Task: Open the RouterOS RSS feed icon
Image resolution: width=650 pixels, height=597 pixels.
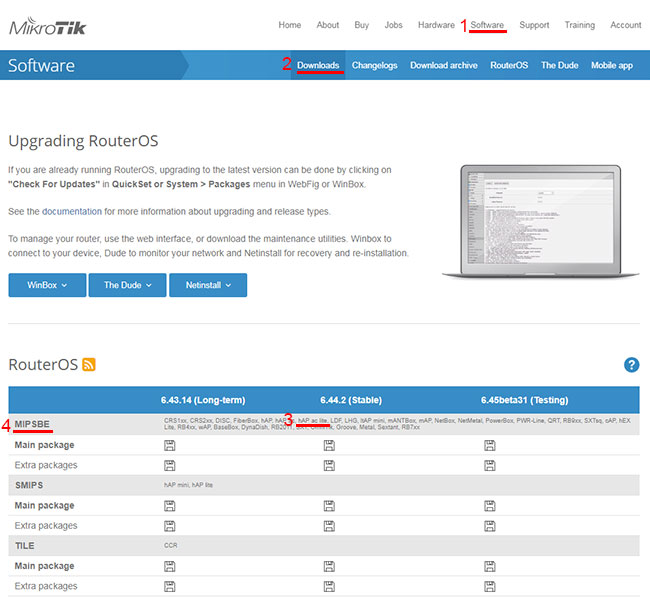Action: [89, 364]
